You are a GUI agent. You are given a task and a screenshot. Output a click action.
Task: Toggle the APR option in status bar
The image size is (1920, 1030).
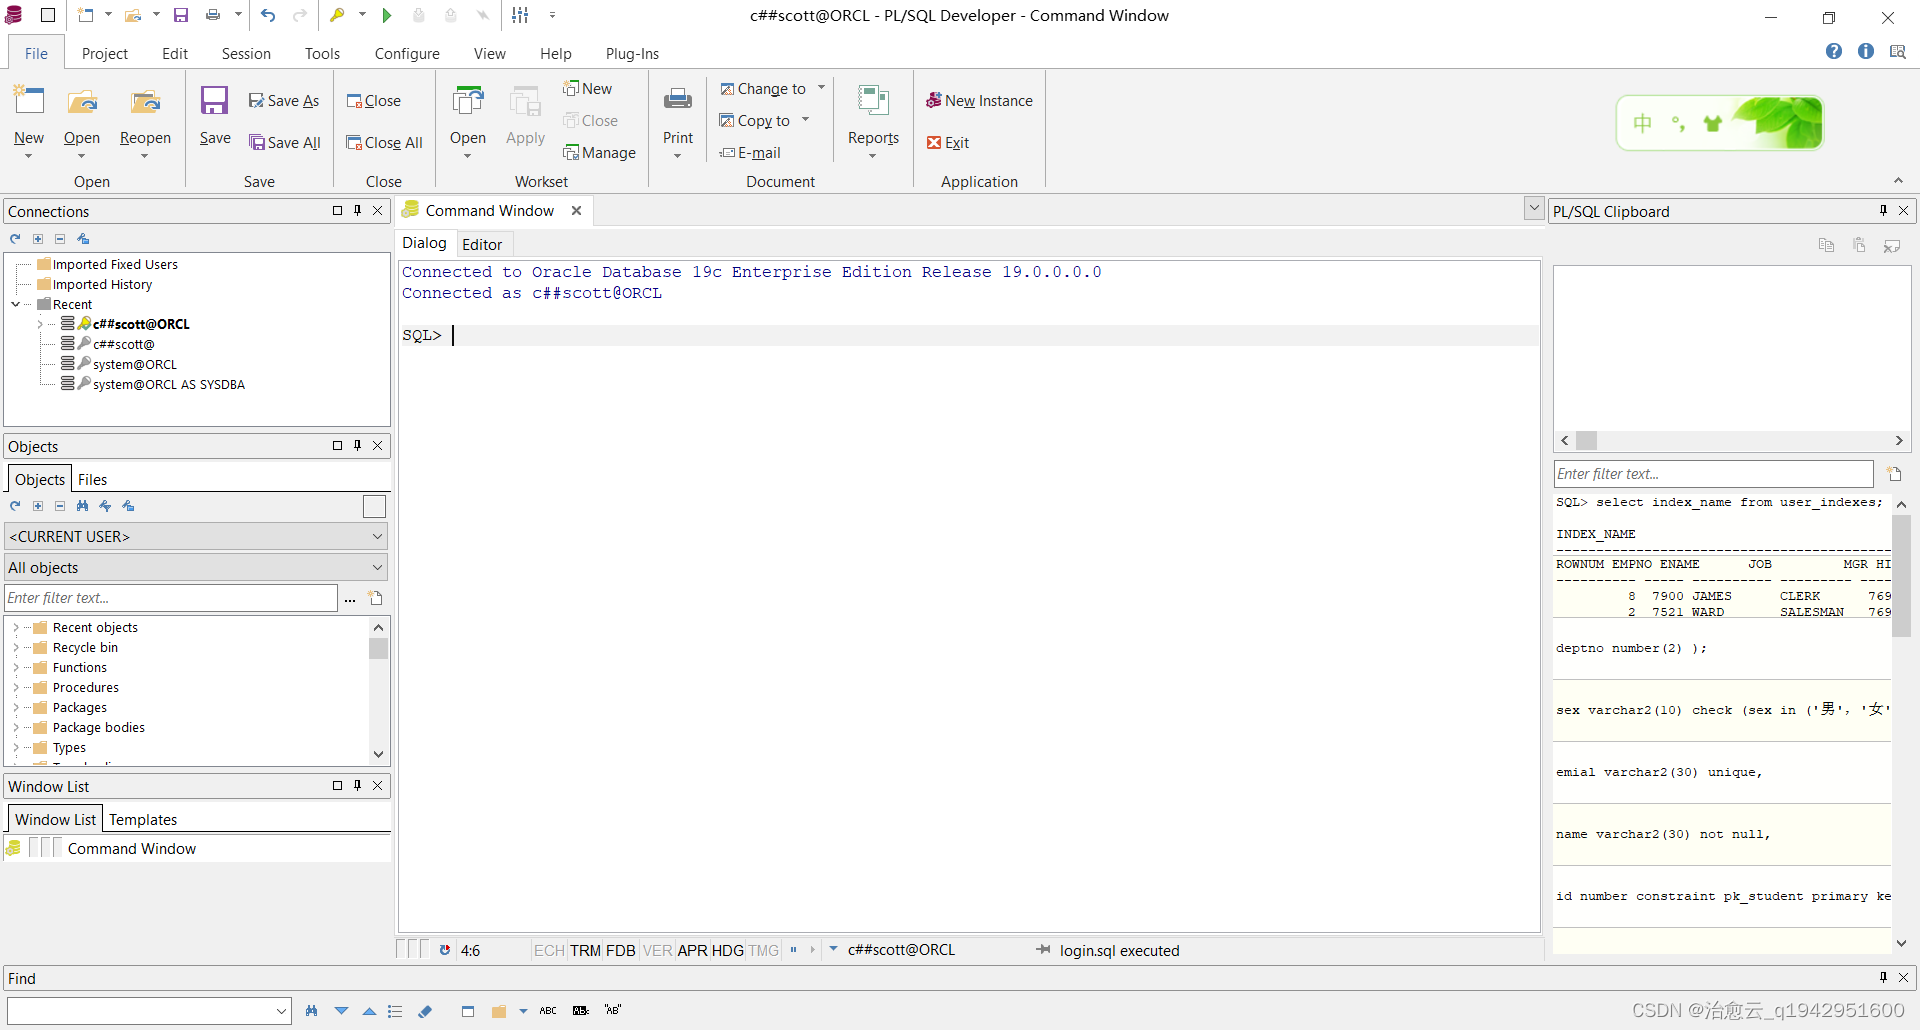pos(692,950)
